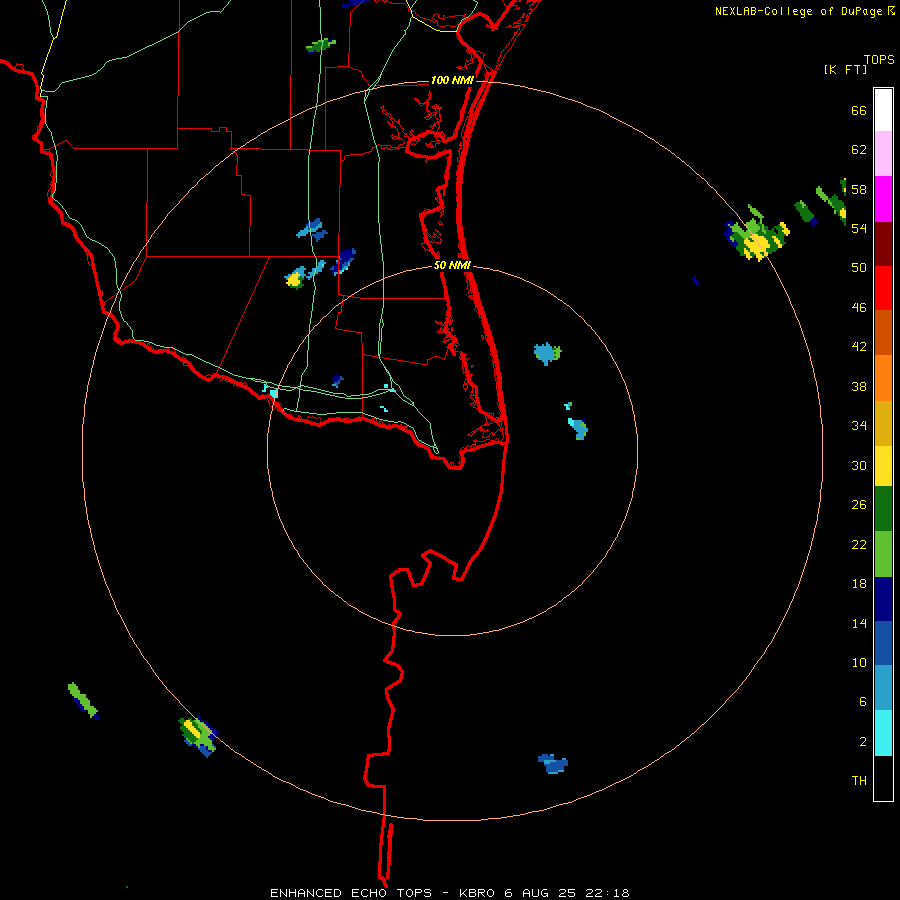Click legend value "42"

pos(859,347)
